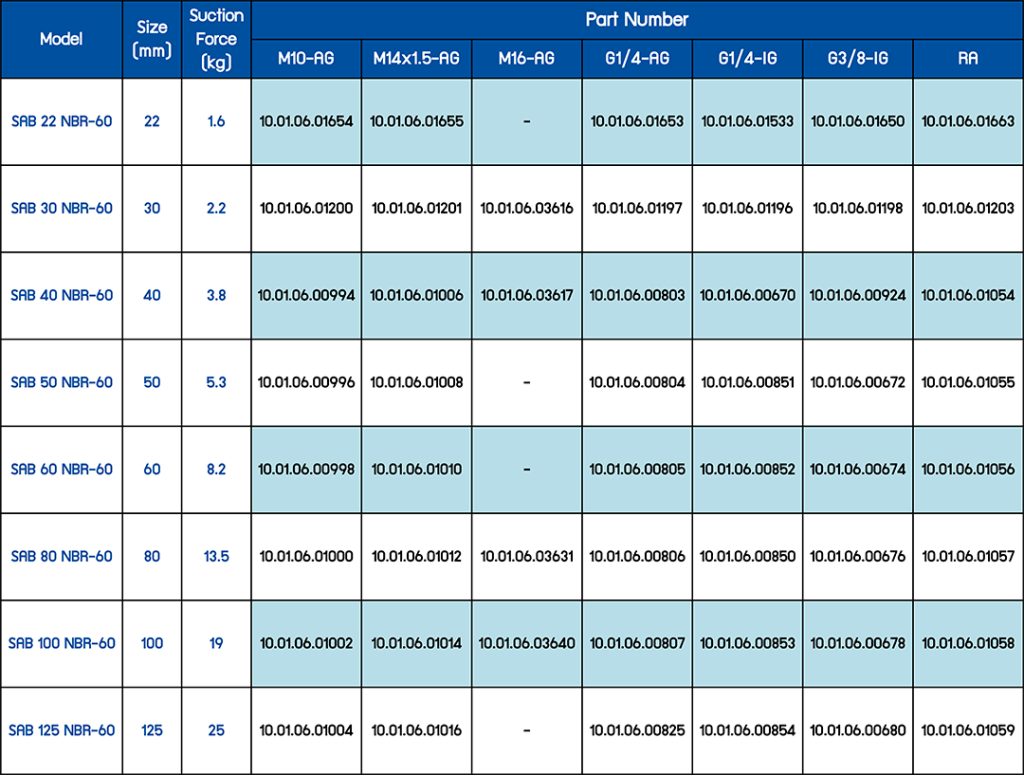Select part number 10.01.06.01004
The height and width of the screenshot is (775, 1024).
[x=306, y=730]
